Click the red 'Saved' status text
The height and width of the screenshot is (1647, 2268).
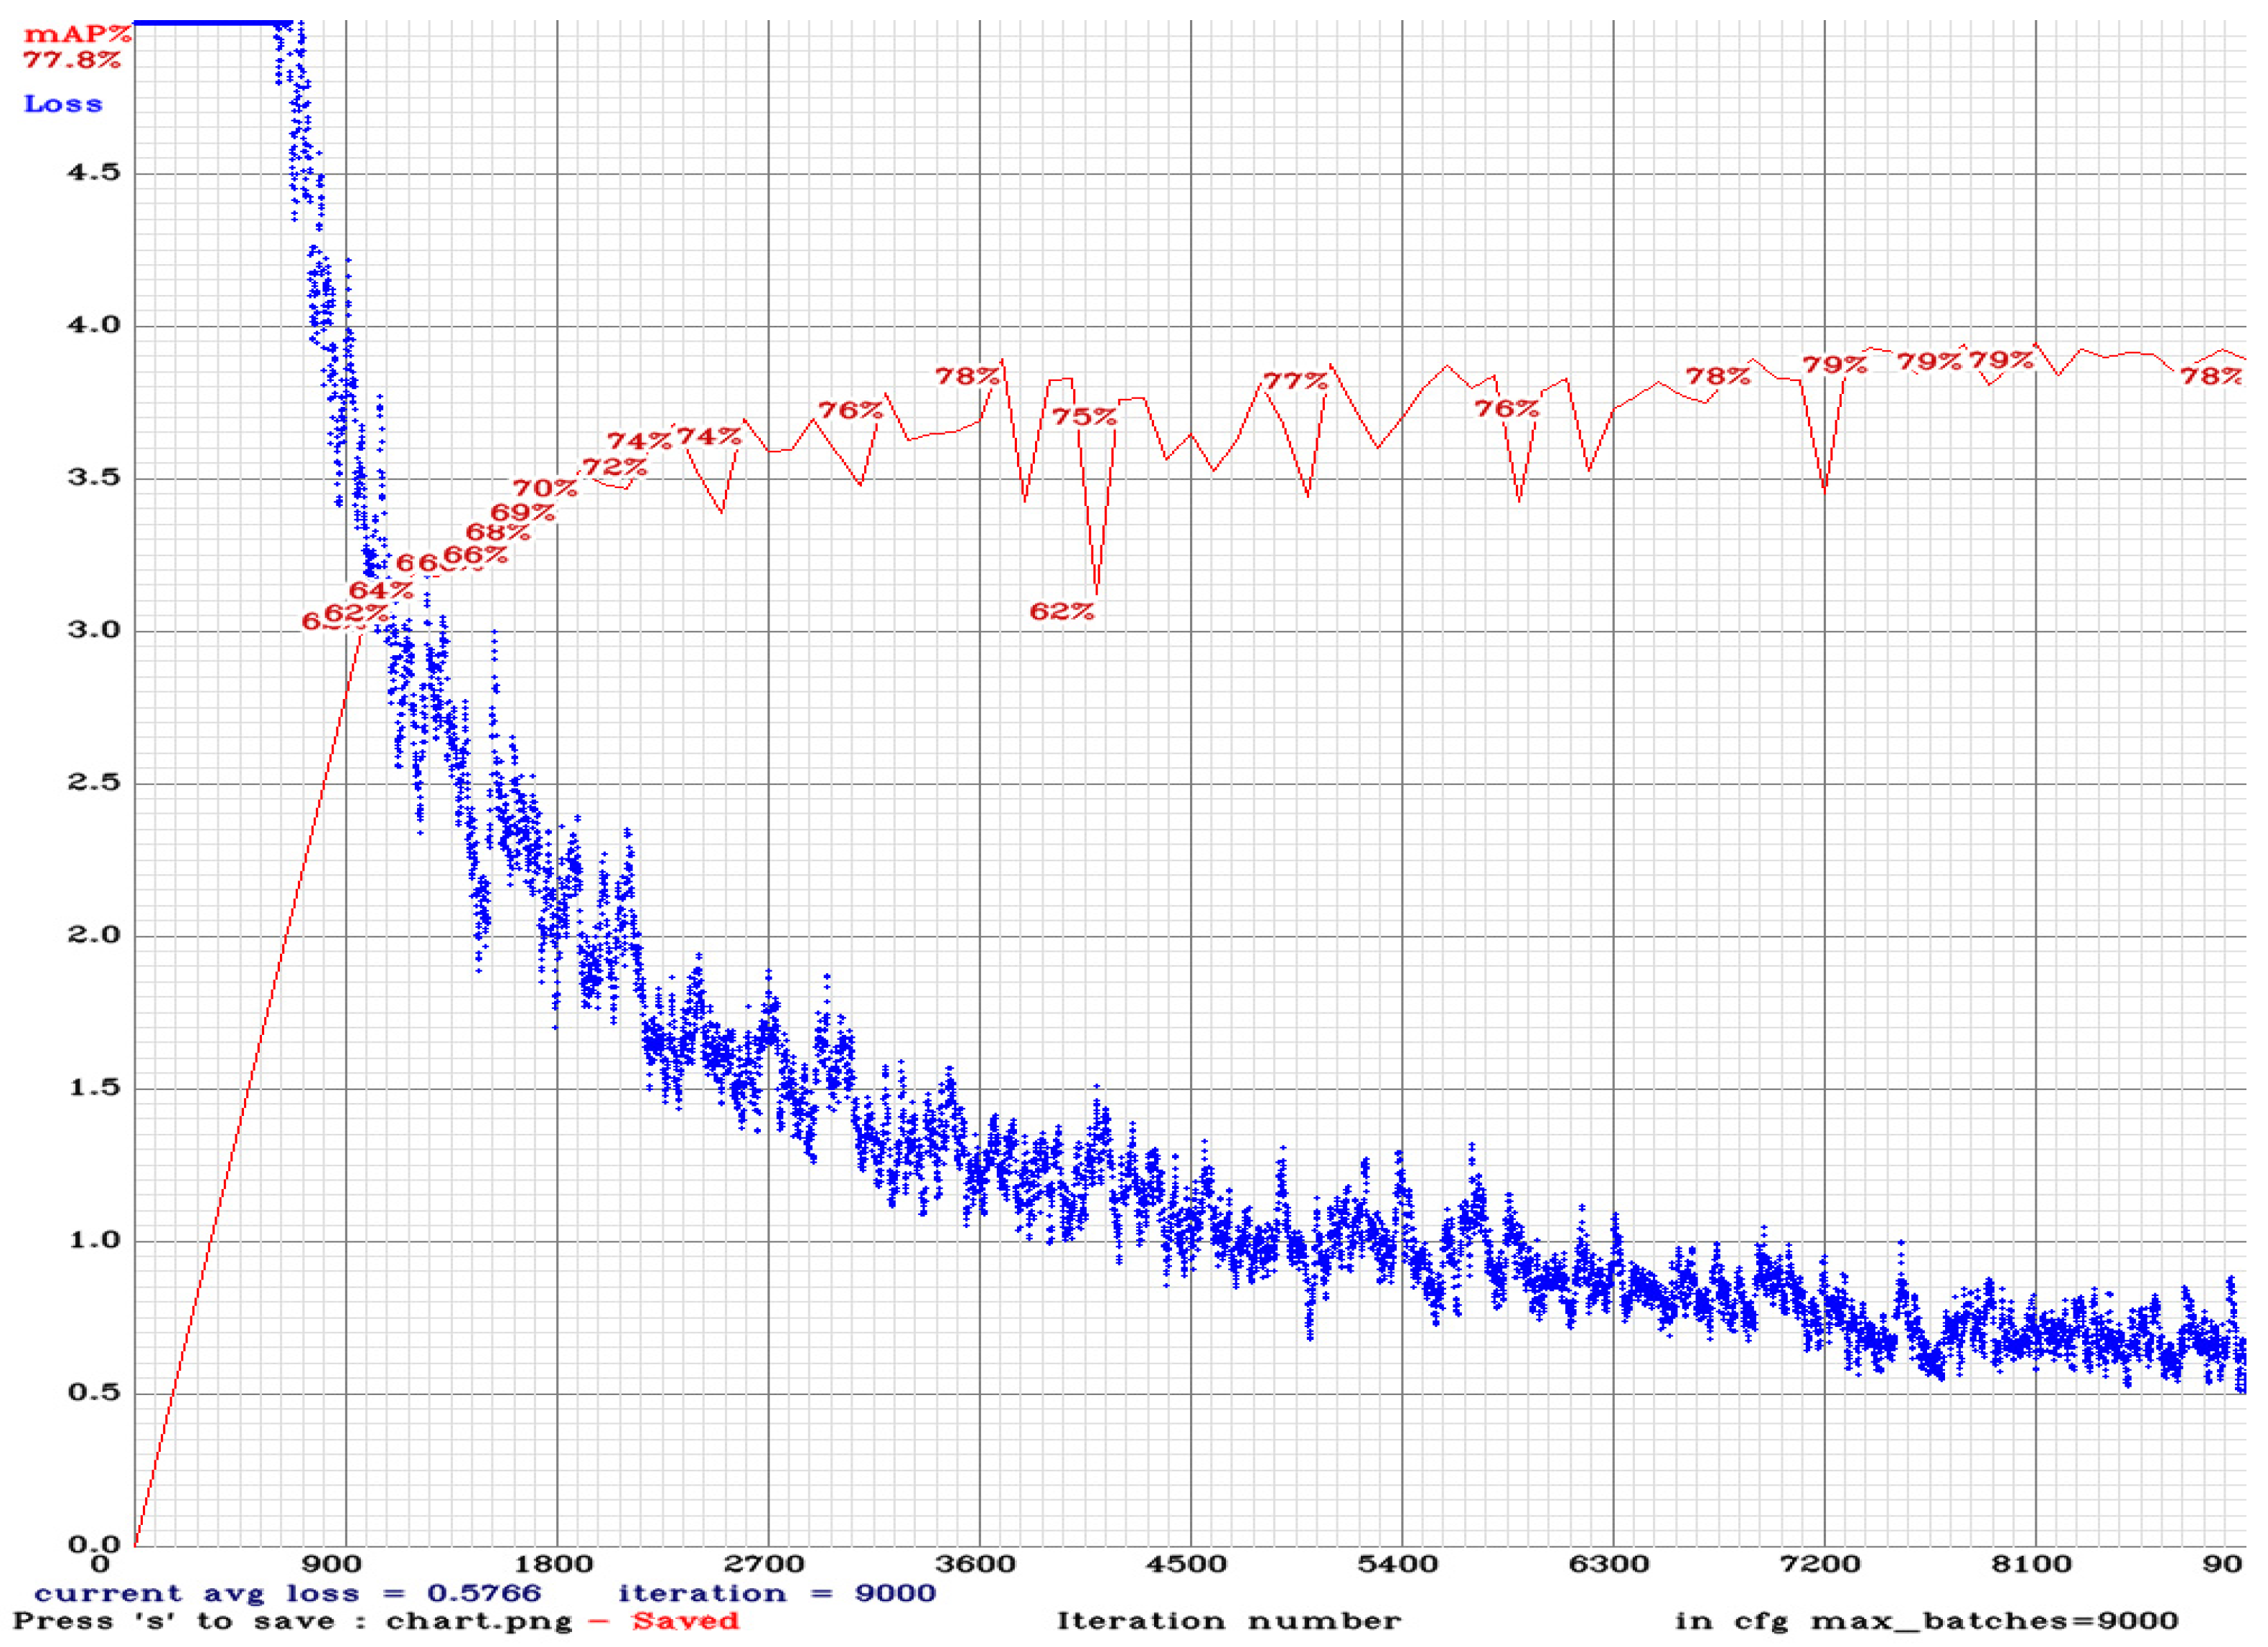tap(685, 1621)
